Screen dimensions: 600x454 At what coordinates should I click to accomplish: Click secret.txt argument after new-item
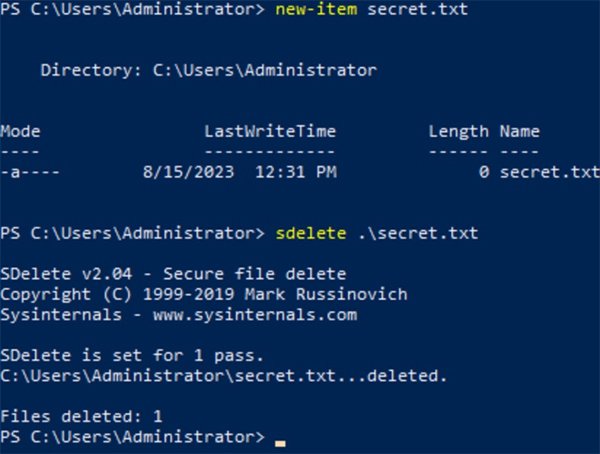pyautogui.click(x=405, y=11)
